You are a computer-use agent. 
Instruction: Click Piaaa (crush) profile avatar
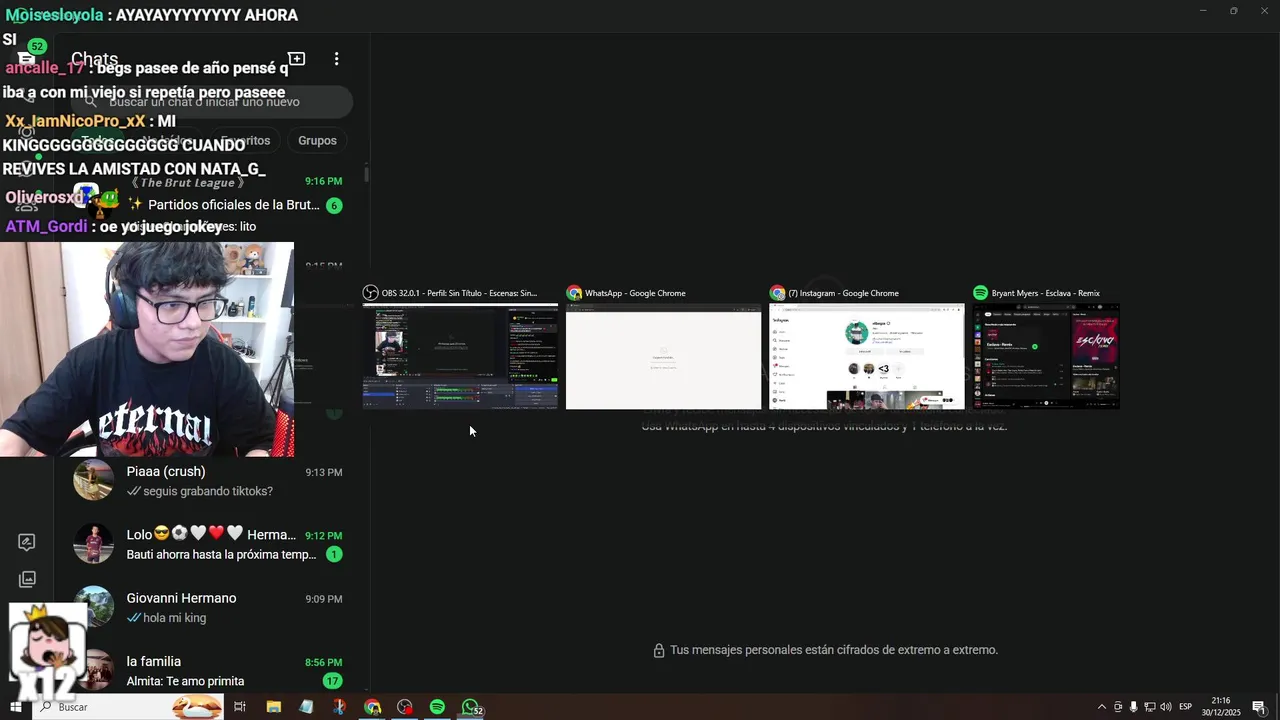coord(93,480)
